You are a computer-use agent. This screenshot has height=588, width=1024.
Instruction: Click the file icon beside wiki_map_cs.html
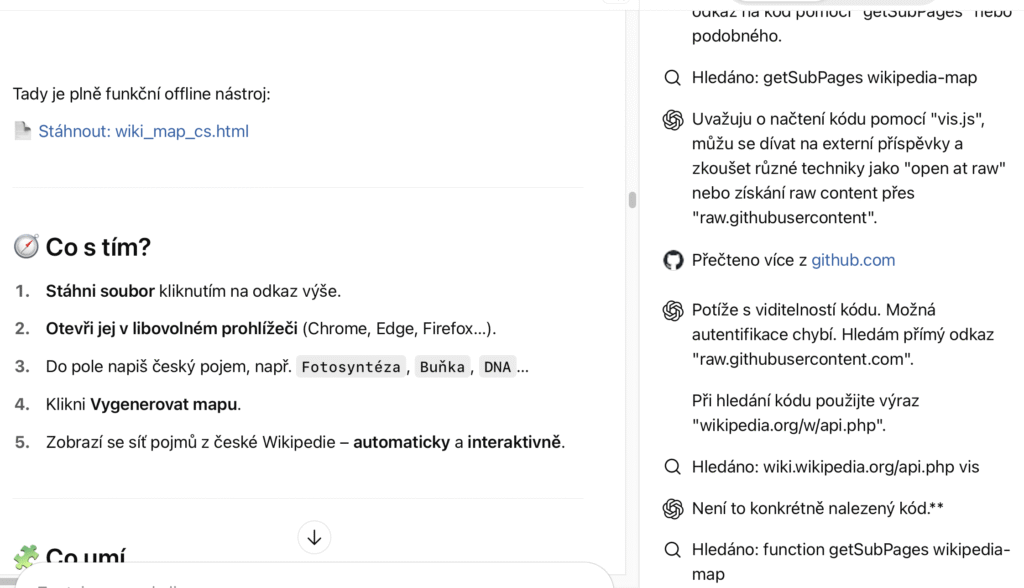[x=23, y=131]
